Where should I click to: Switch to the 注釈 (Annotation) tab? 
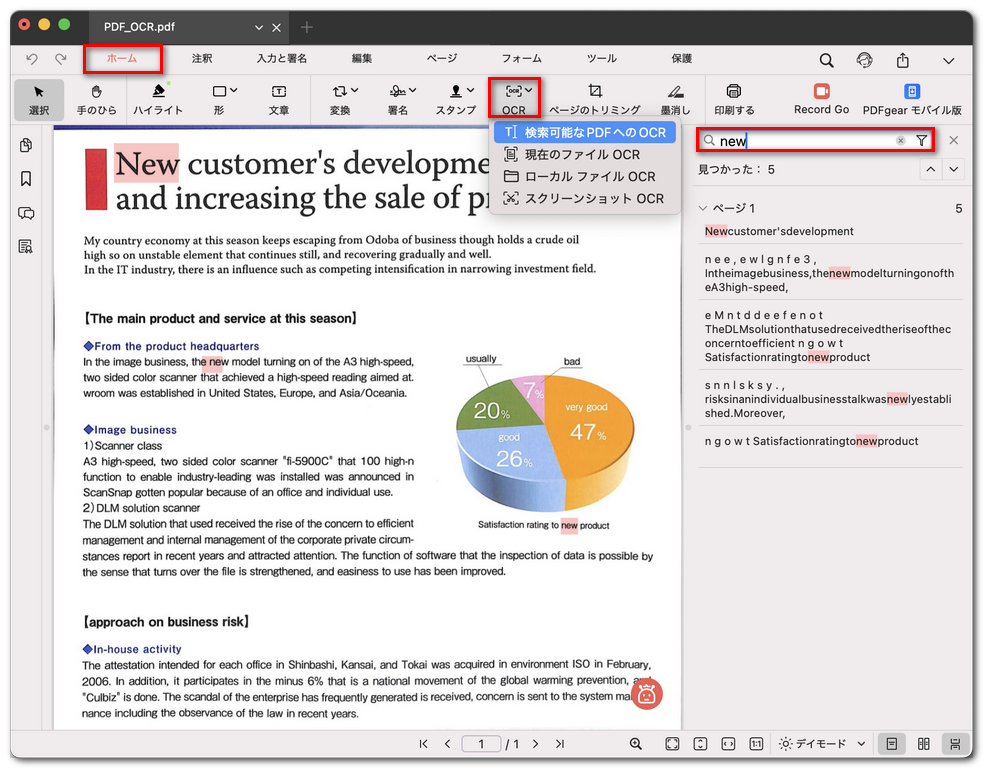[x=202, y=59]
